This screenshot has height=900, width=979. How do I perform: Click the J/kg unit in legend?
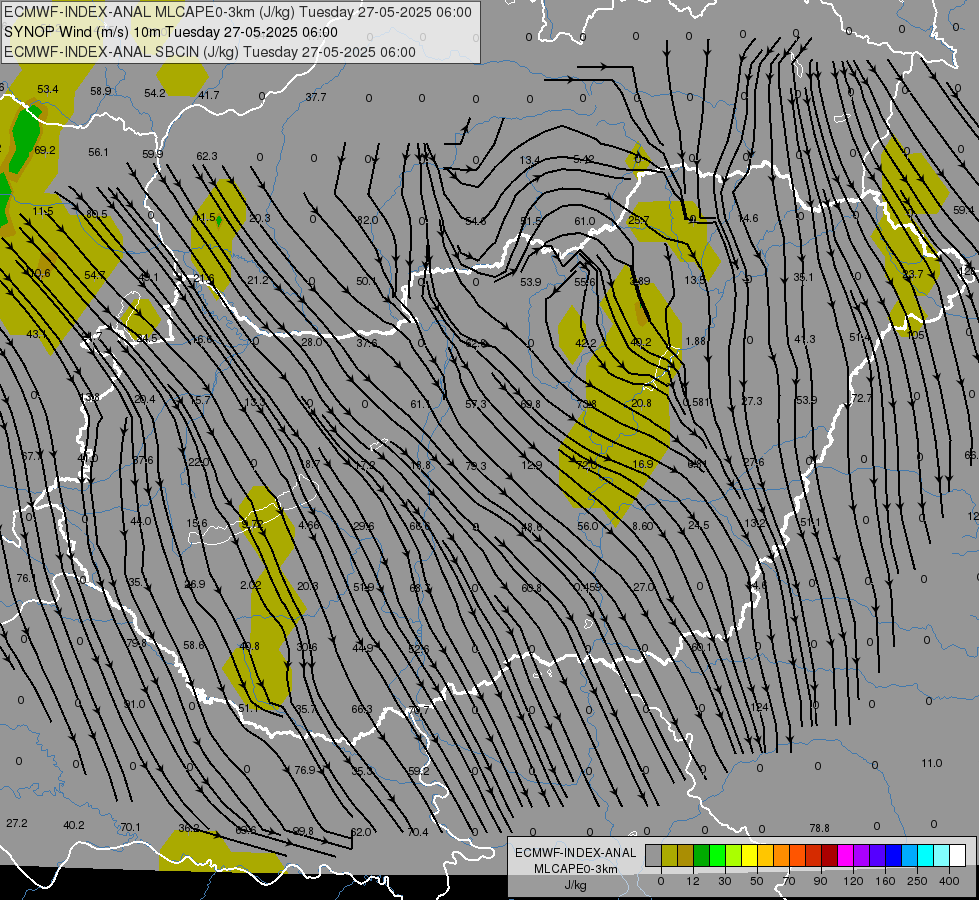575,885
